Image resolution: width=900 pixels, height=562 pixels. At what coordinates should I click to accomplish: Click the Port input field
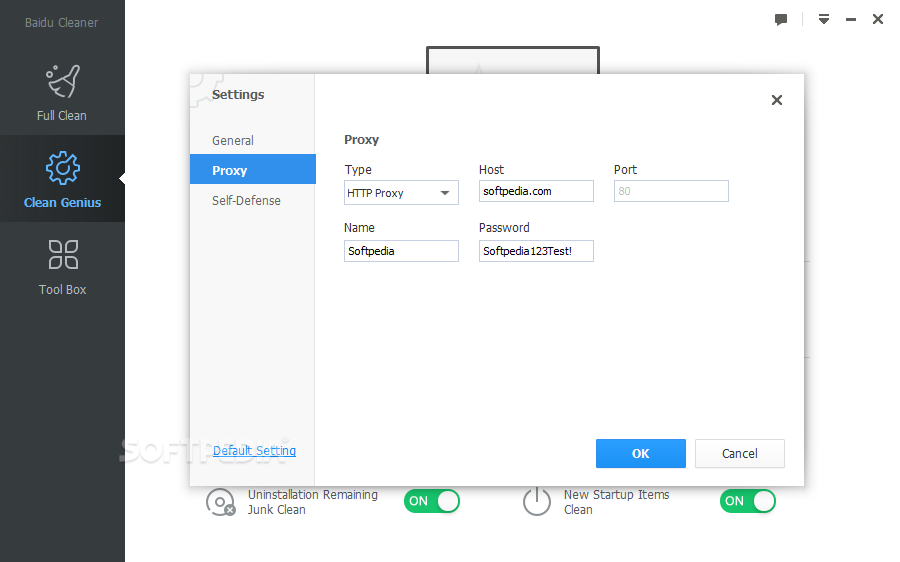coord(671,191)
